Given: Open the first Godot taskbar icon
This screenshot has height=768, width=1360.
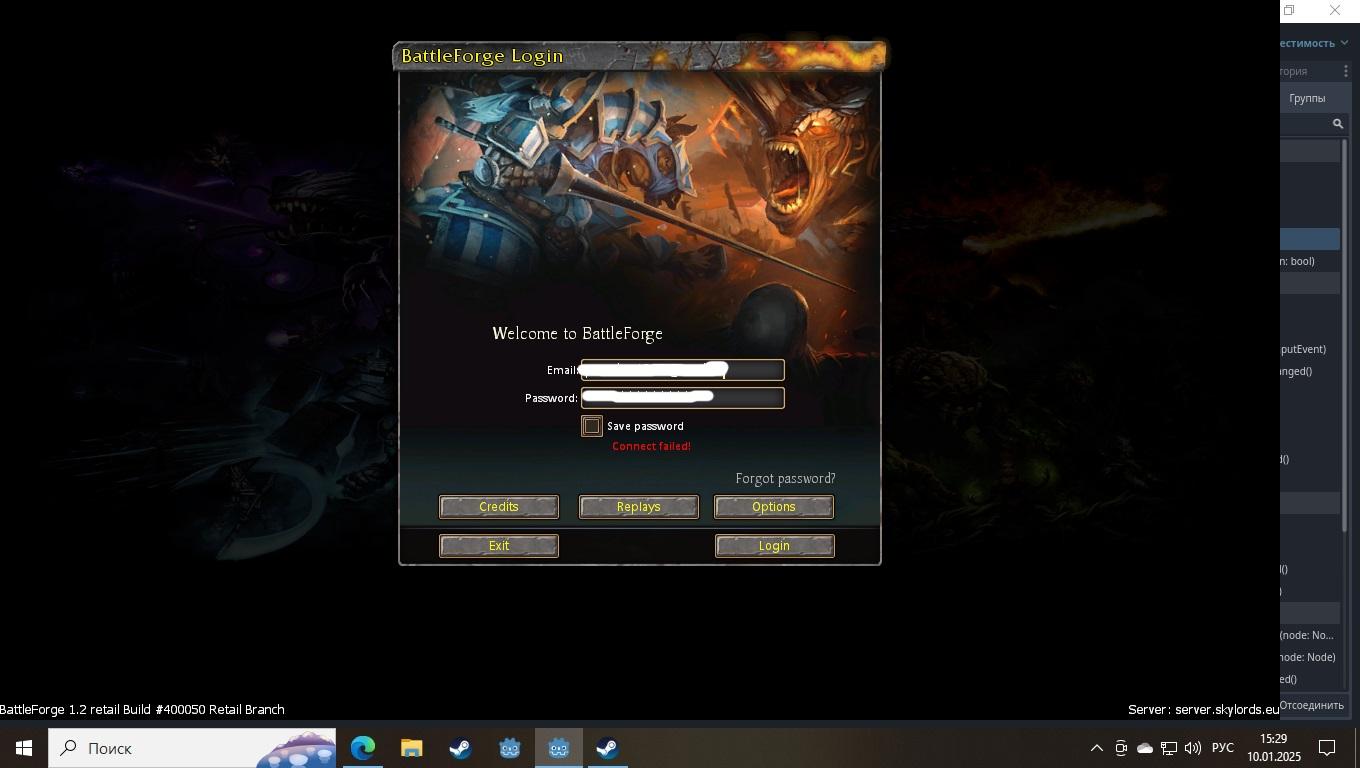Looking at the screenshot, I should [509, 748].
